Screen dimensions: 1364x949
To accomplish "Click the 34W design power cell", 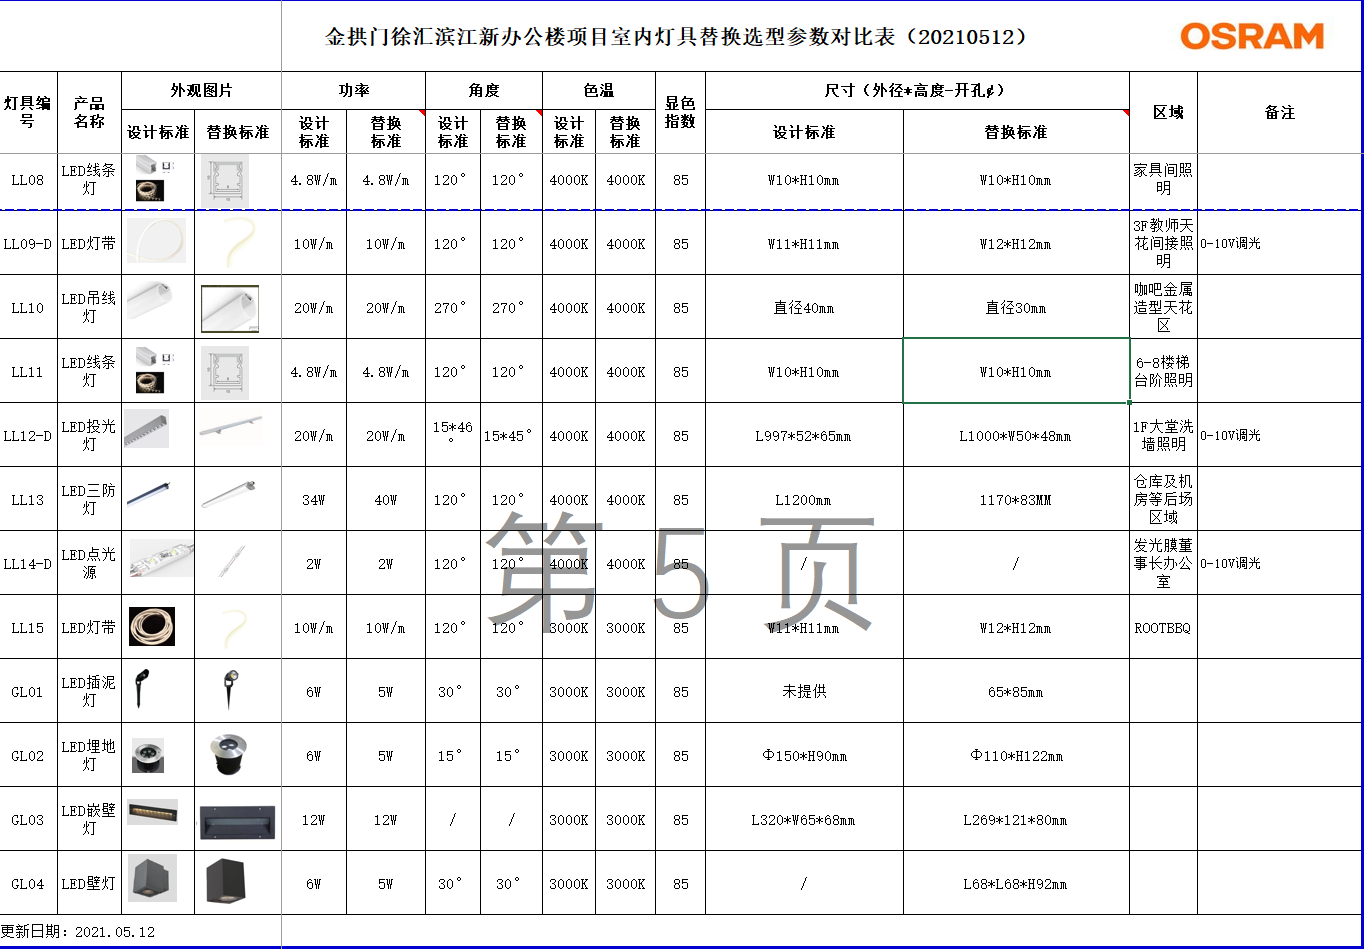I will tap(314, 499).
